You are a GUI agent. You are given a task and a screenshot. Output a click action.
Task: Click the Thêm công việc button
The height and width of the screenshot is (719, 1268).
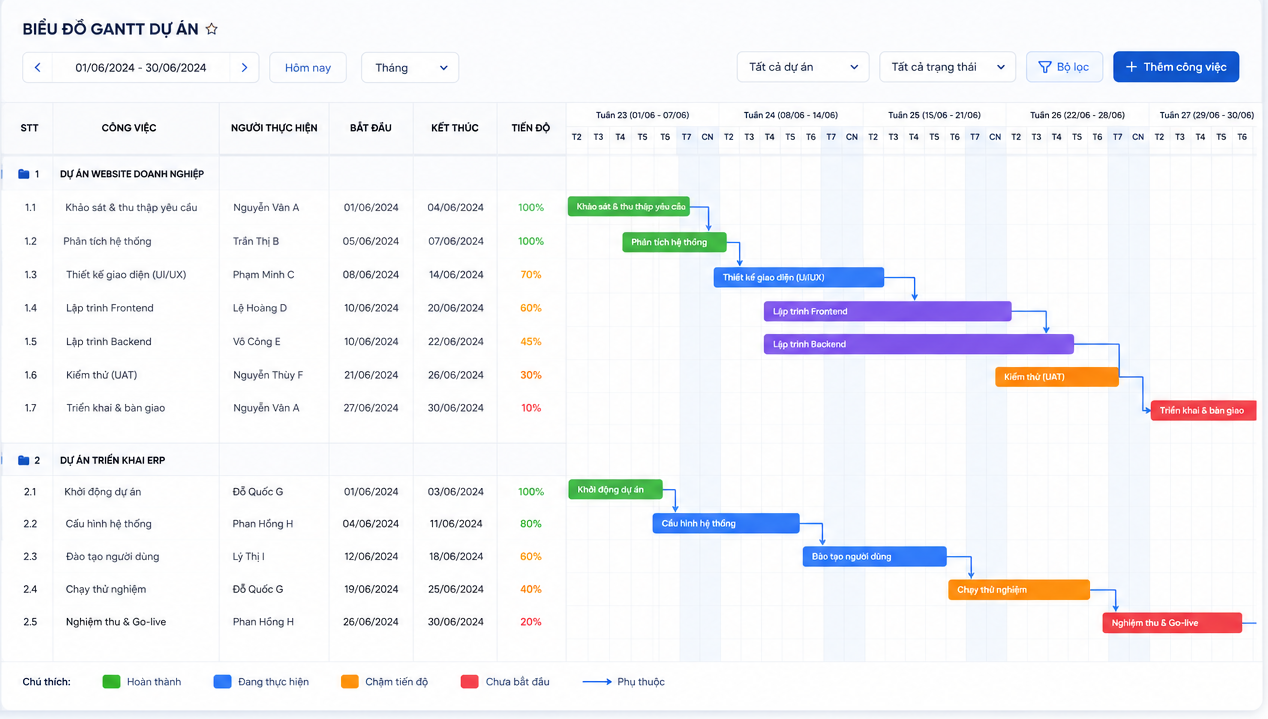[x=1176, y=67]
